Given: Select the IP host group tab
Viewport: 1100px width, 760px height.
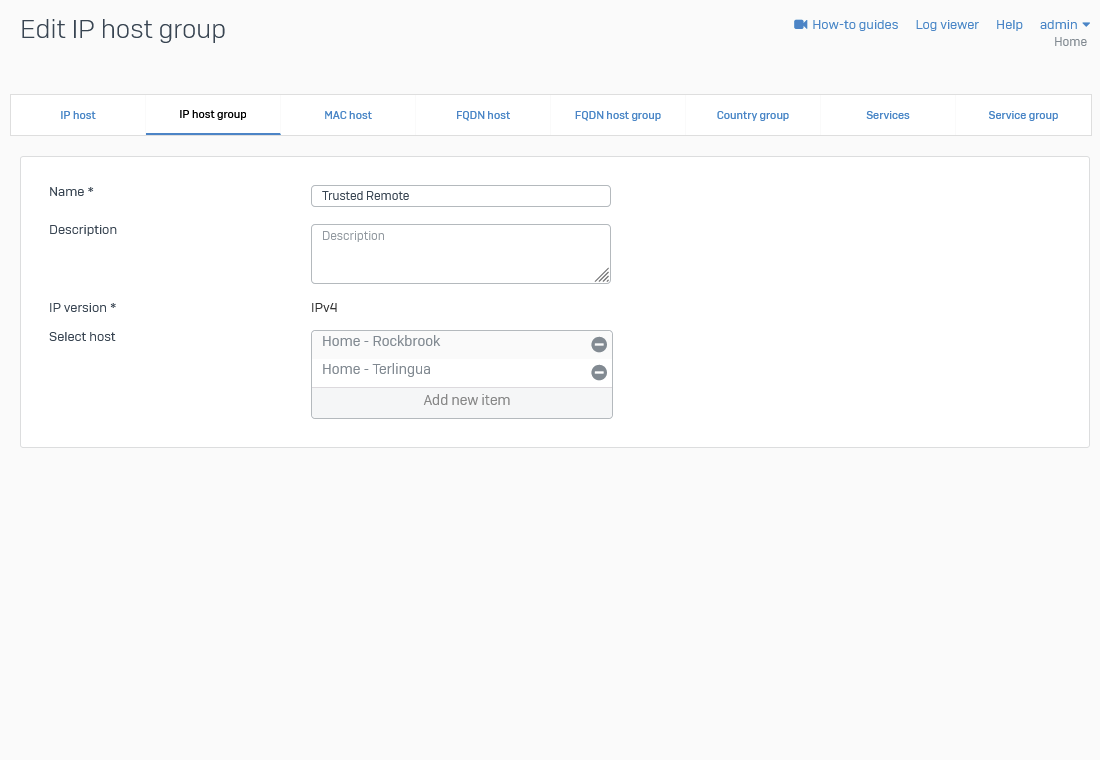Looking at the screenshot, I should (x=213, y=115).
